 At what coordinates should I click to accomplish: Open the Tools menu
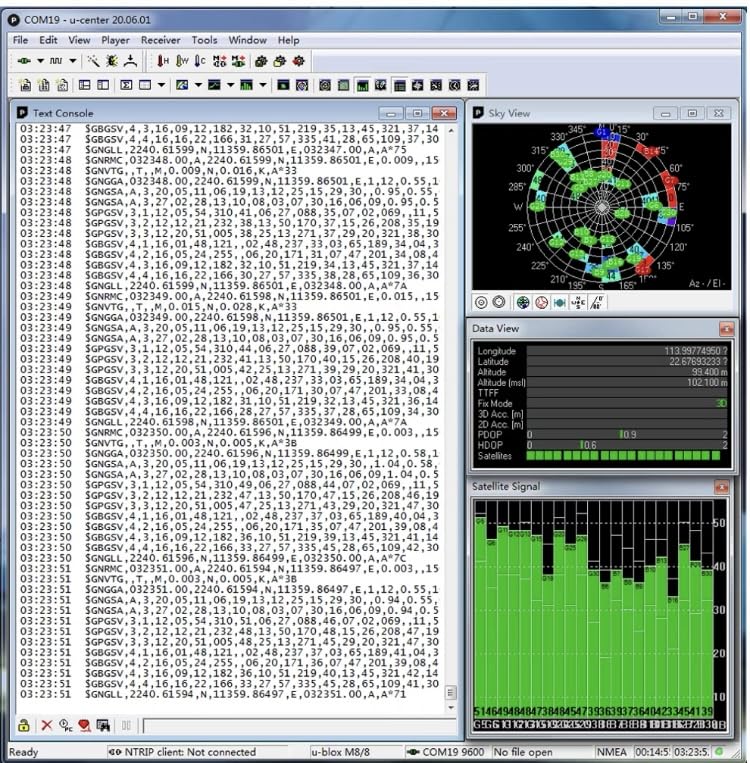[x=204, y=40]
